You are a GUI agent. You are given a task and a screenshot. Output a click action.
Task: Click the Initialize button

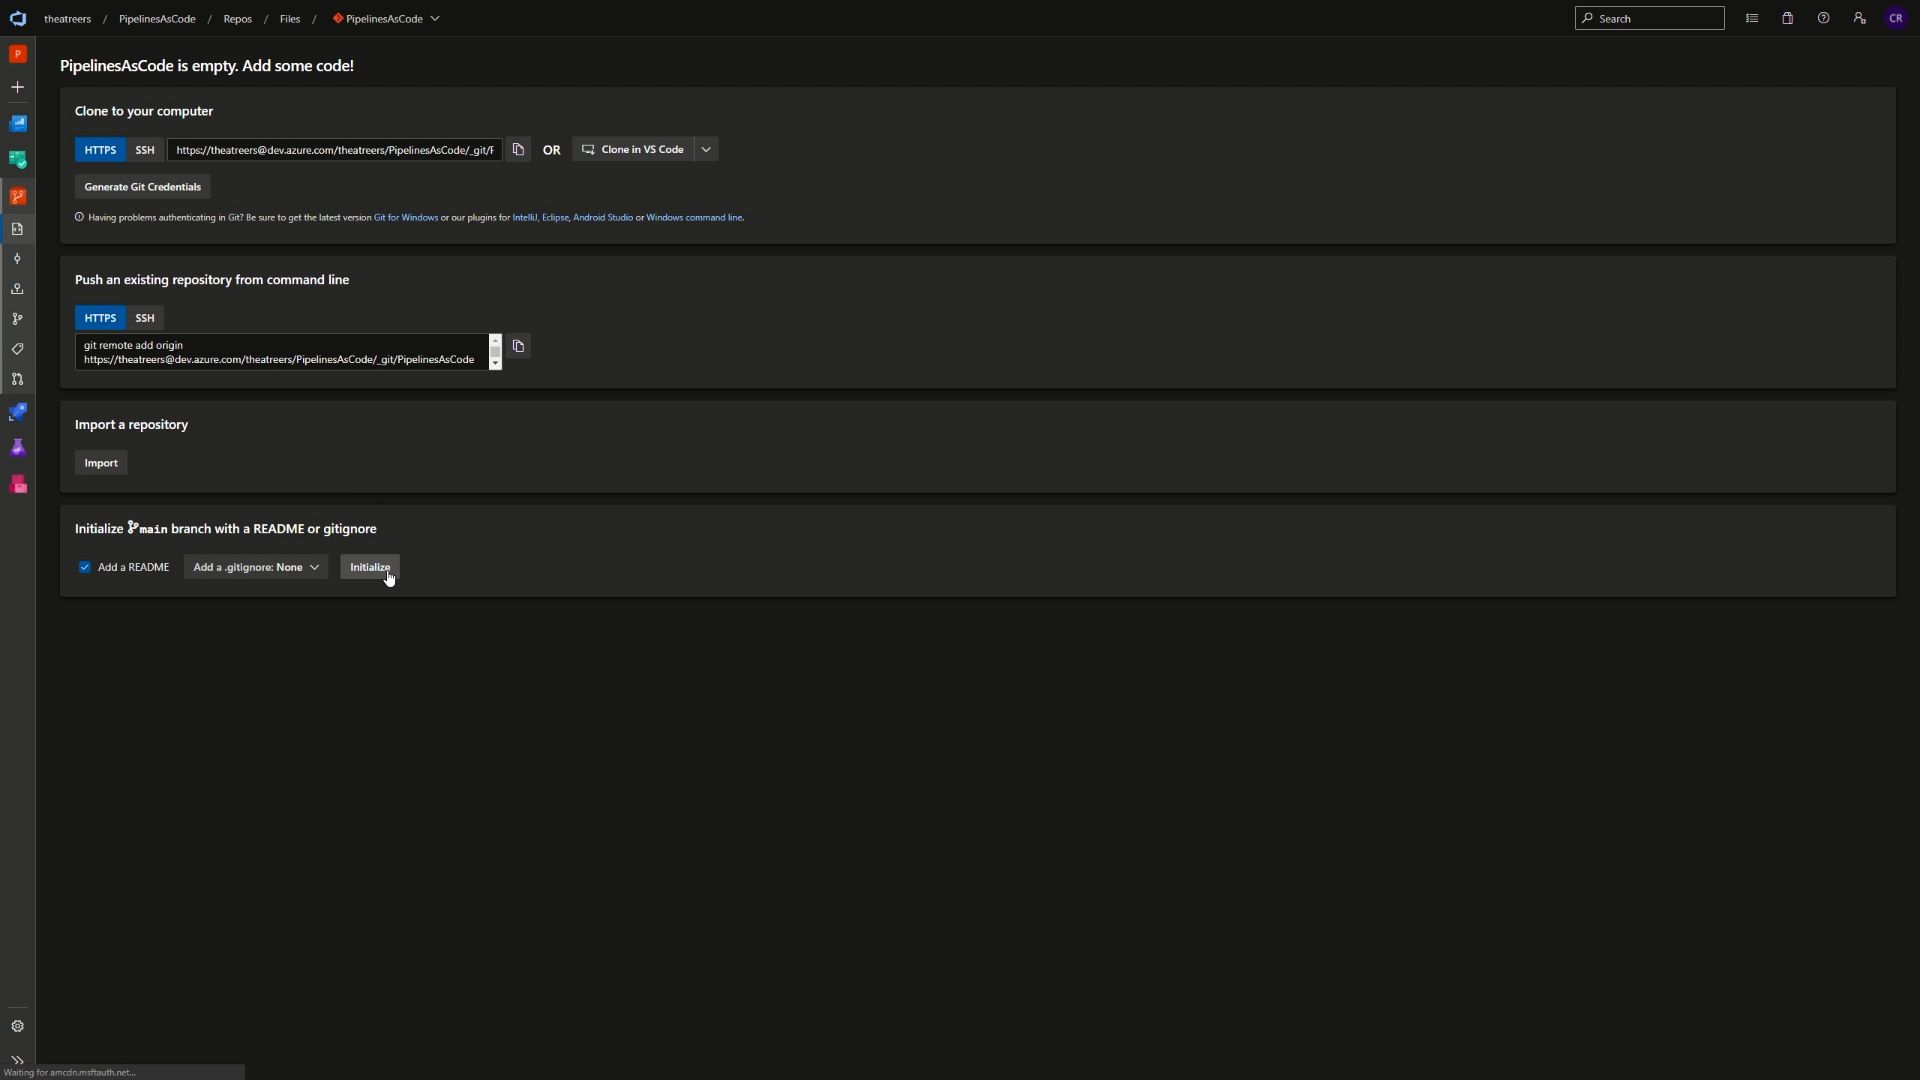click(371, 566)
